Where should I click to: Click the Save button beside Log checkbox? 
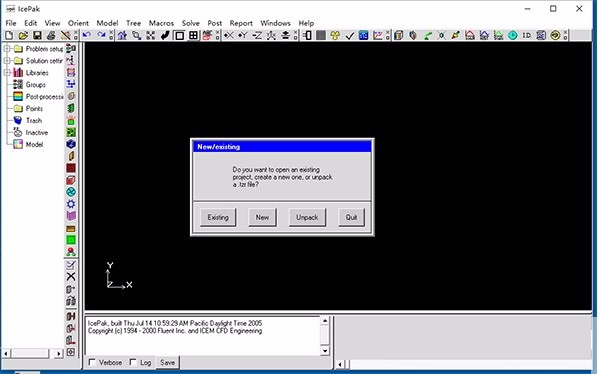(167, 362)
